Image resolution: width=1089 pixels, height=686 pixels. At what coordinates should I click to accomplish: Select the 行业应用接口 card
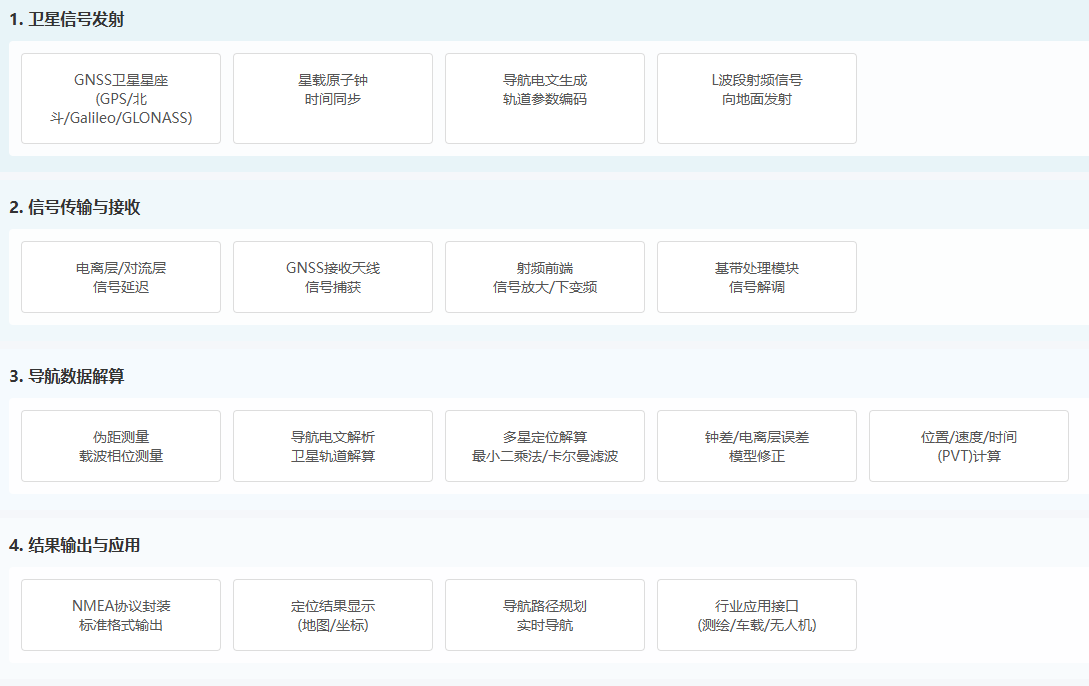[x=757, y=615]
